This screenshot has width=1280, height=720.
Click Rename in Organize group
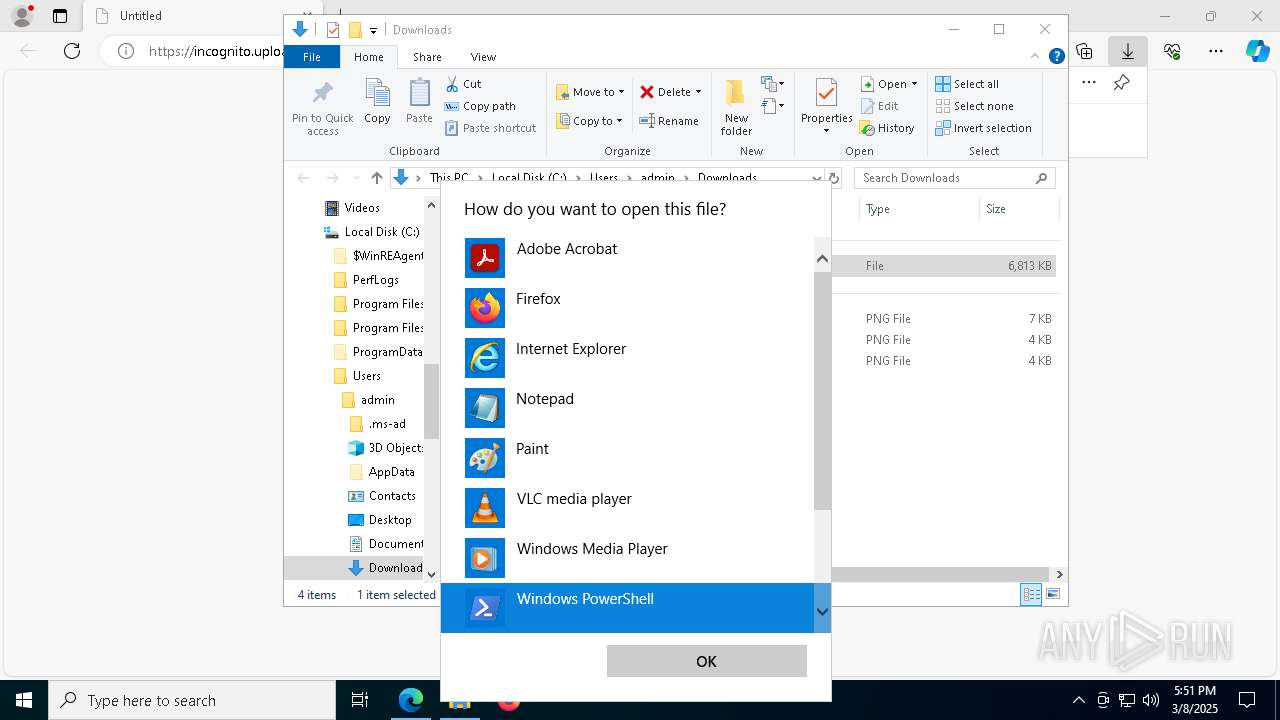click(669, 121)
